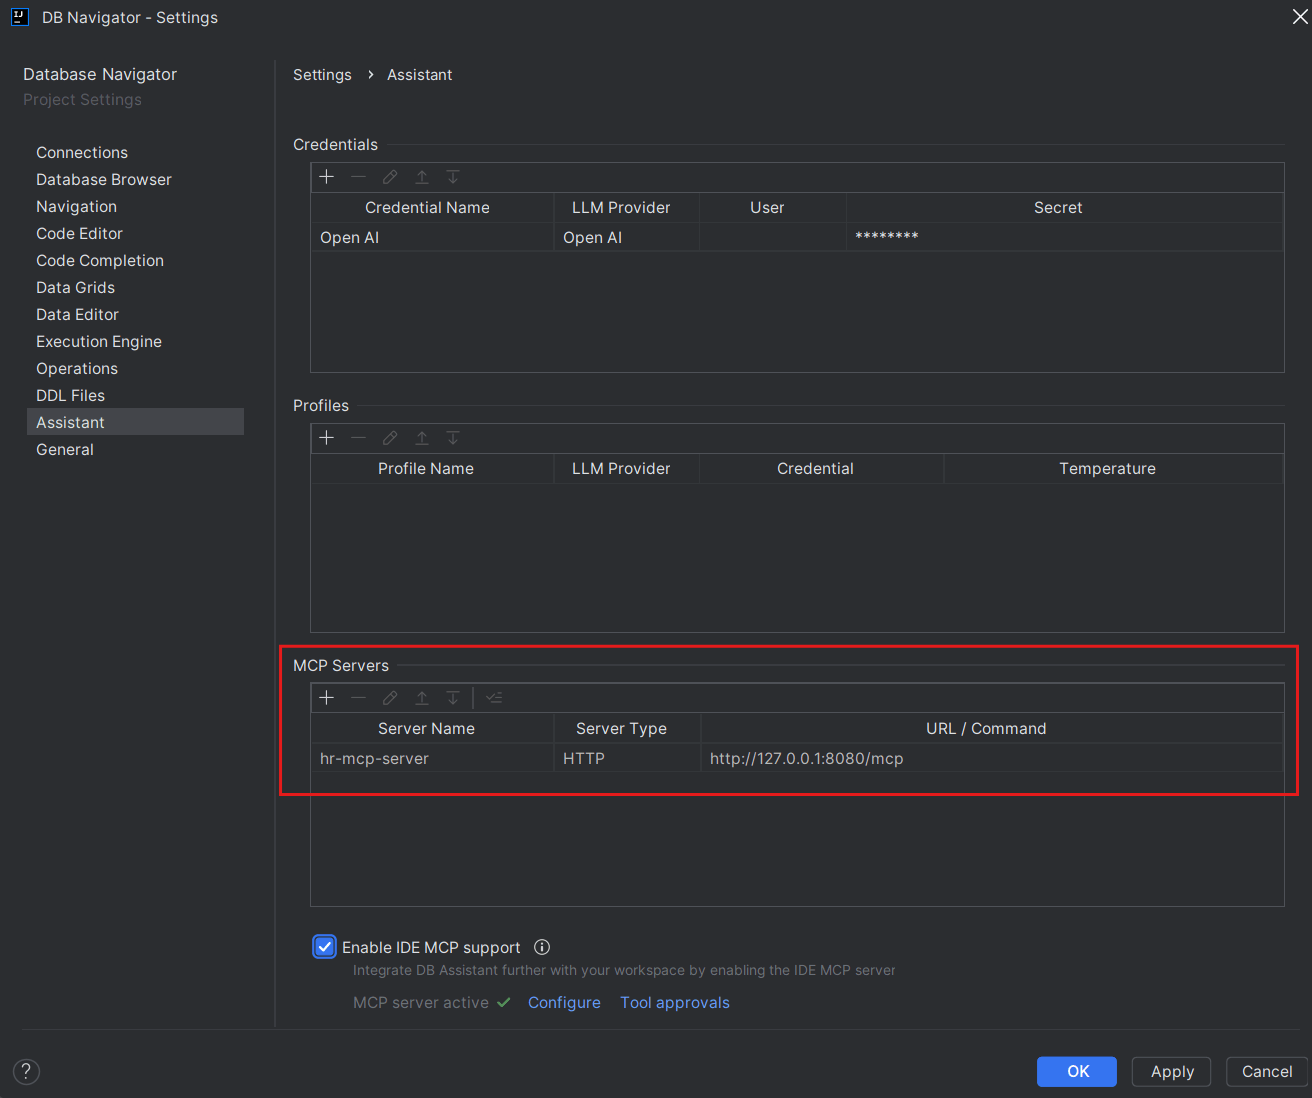Click the Configure link

click(564, 1003)
